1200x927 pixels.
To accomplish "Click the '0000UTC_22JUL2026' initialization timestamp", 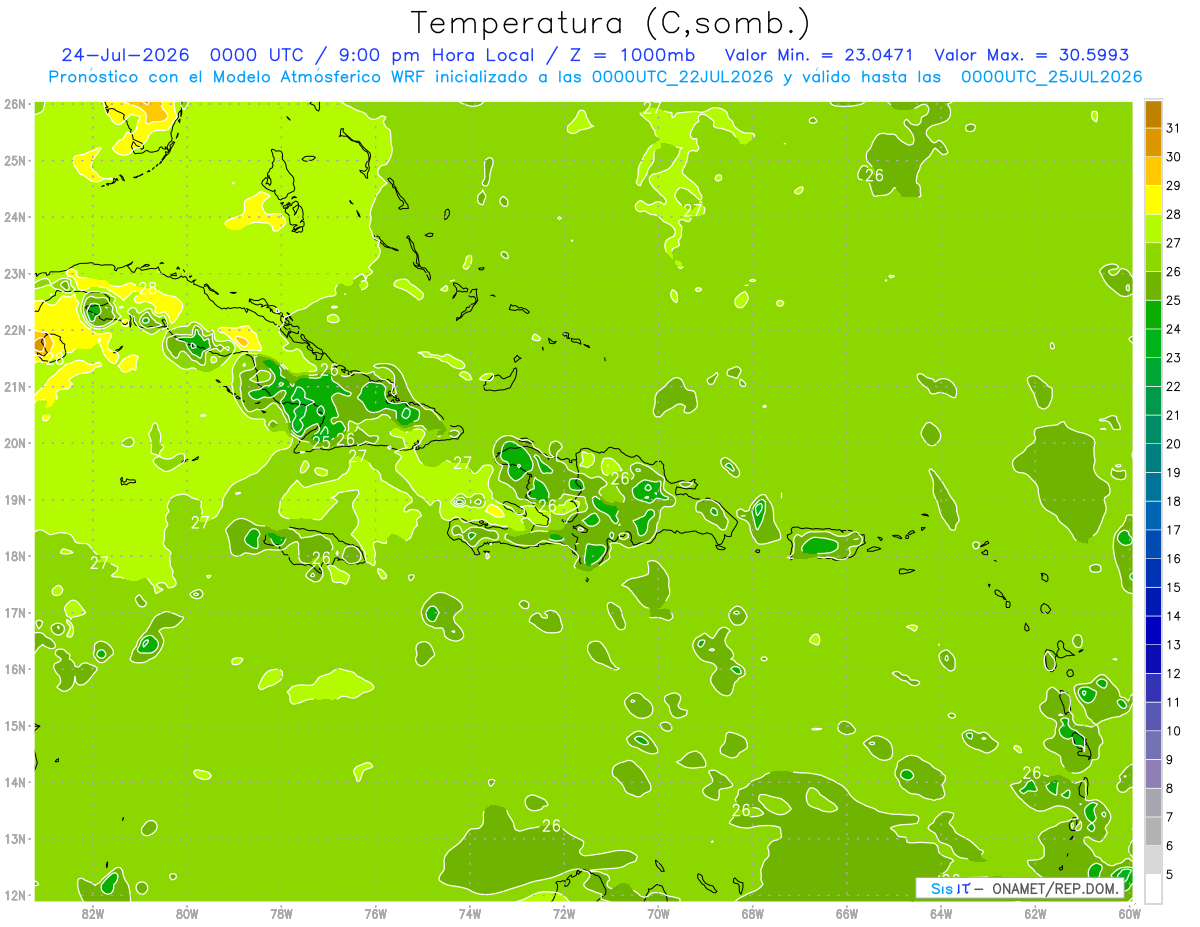I will tap(682, 77).
